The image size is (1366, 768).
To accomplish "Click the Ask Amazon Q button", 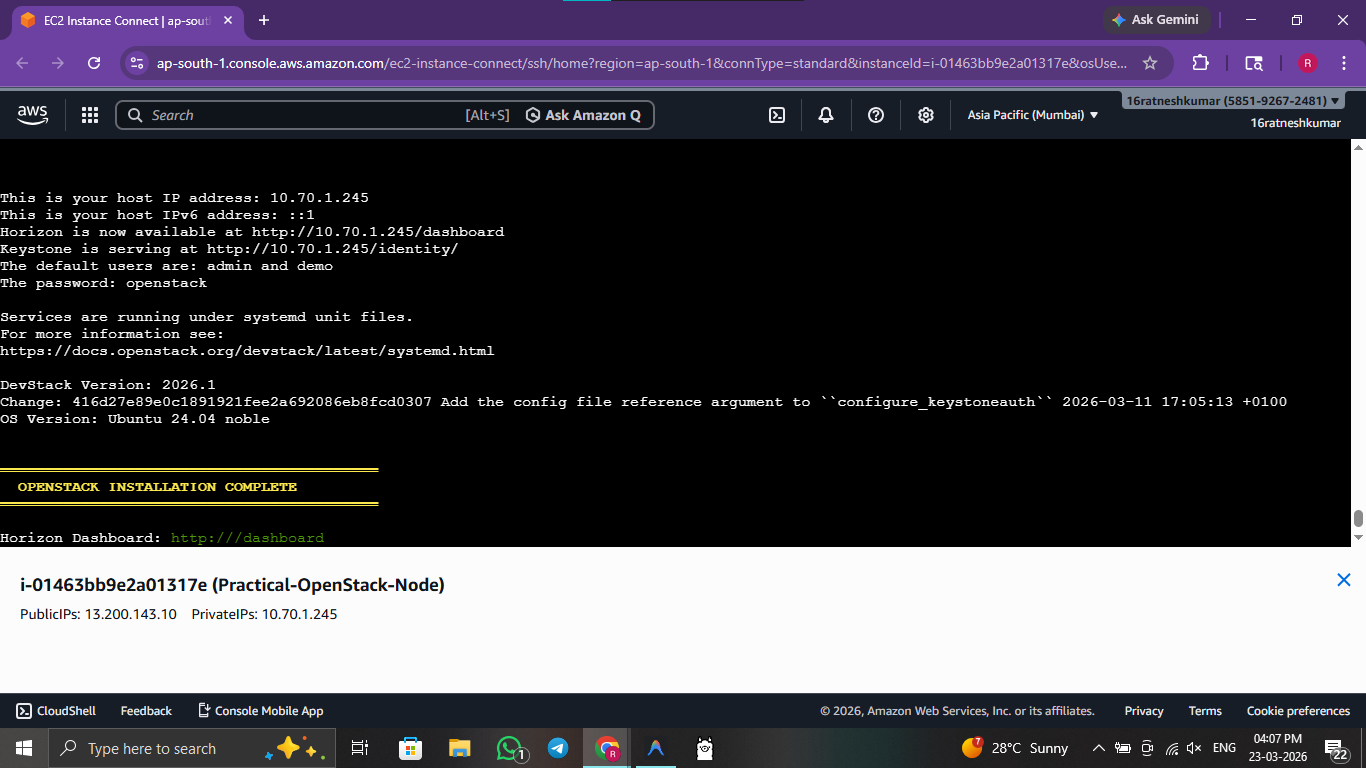I will pos(585,115).
